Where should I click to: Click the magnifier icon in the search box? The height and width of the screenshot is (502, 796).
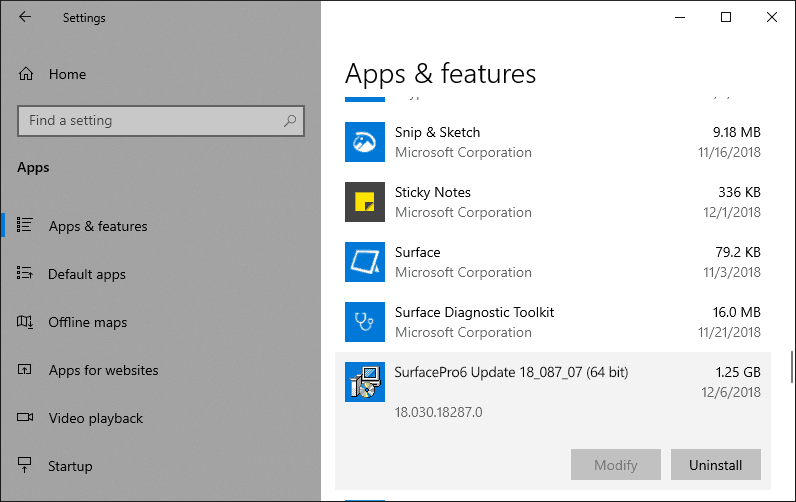click(290, 121)
